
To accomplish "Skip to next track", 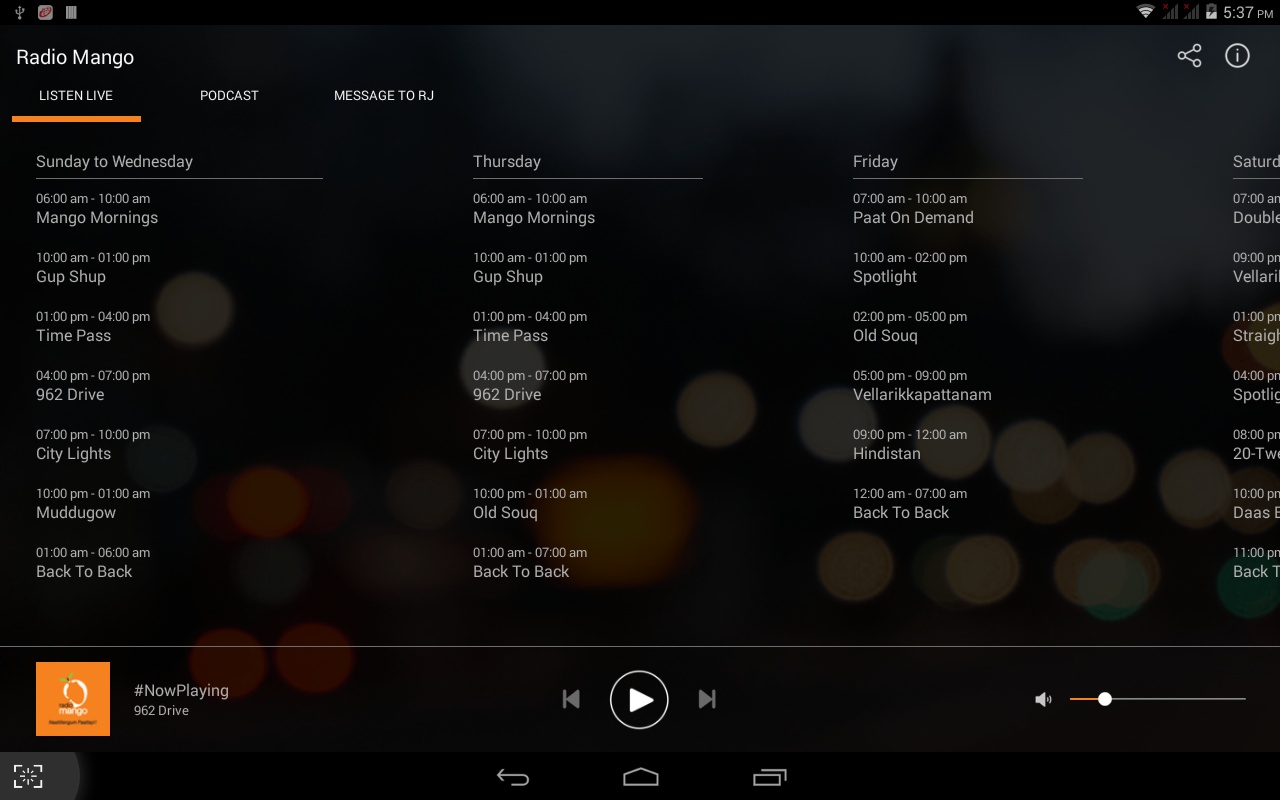I will (707, 699).
